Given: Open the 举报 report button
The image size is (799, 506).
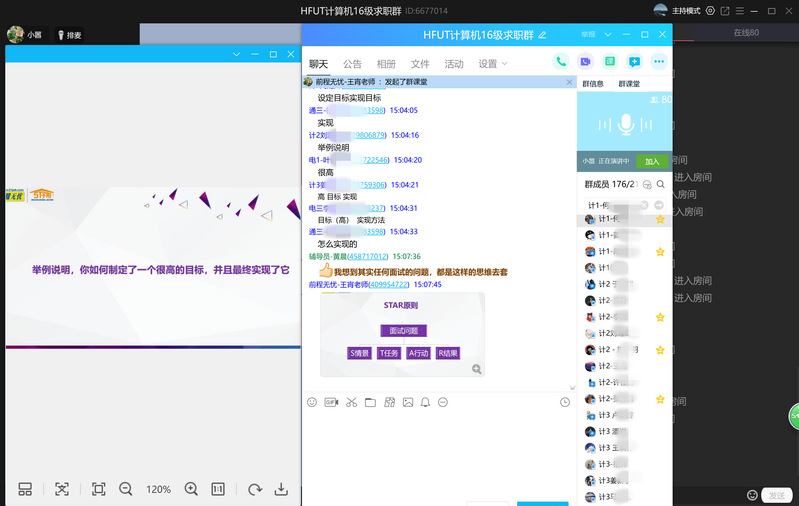Looking at the screenshot, I should [588, 34].
